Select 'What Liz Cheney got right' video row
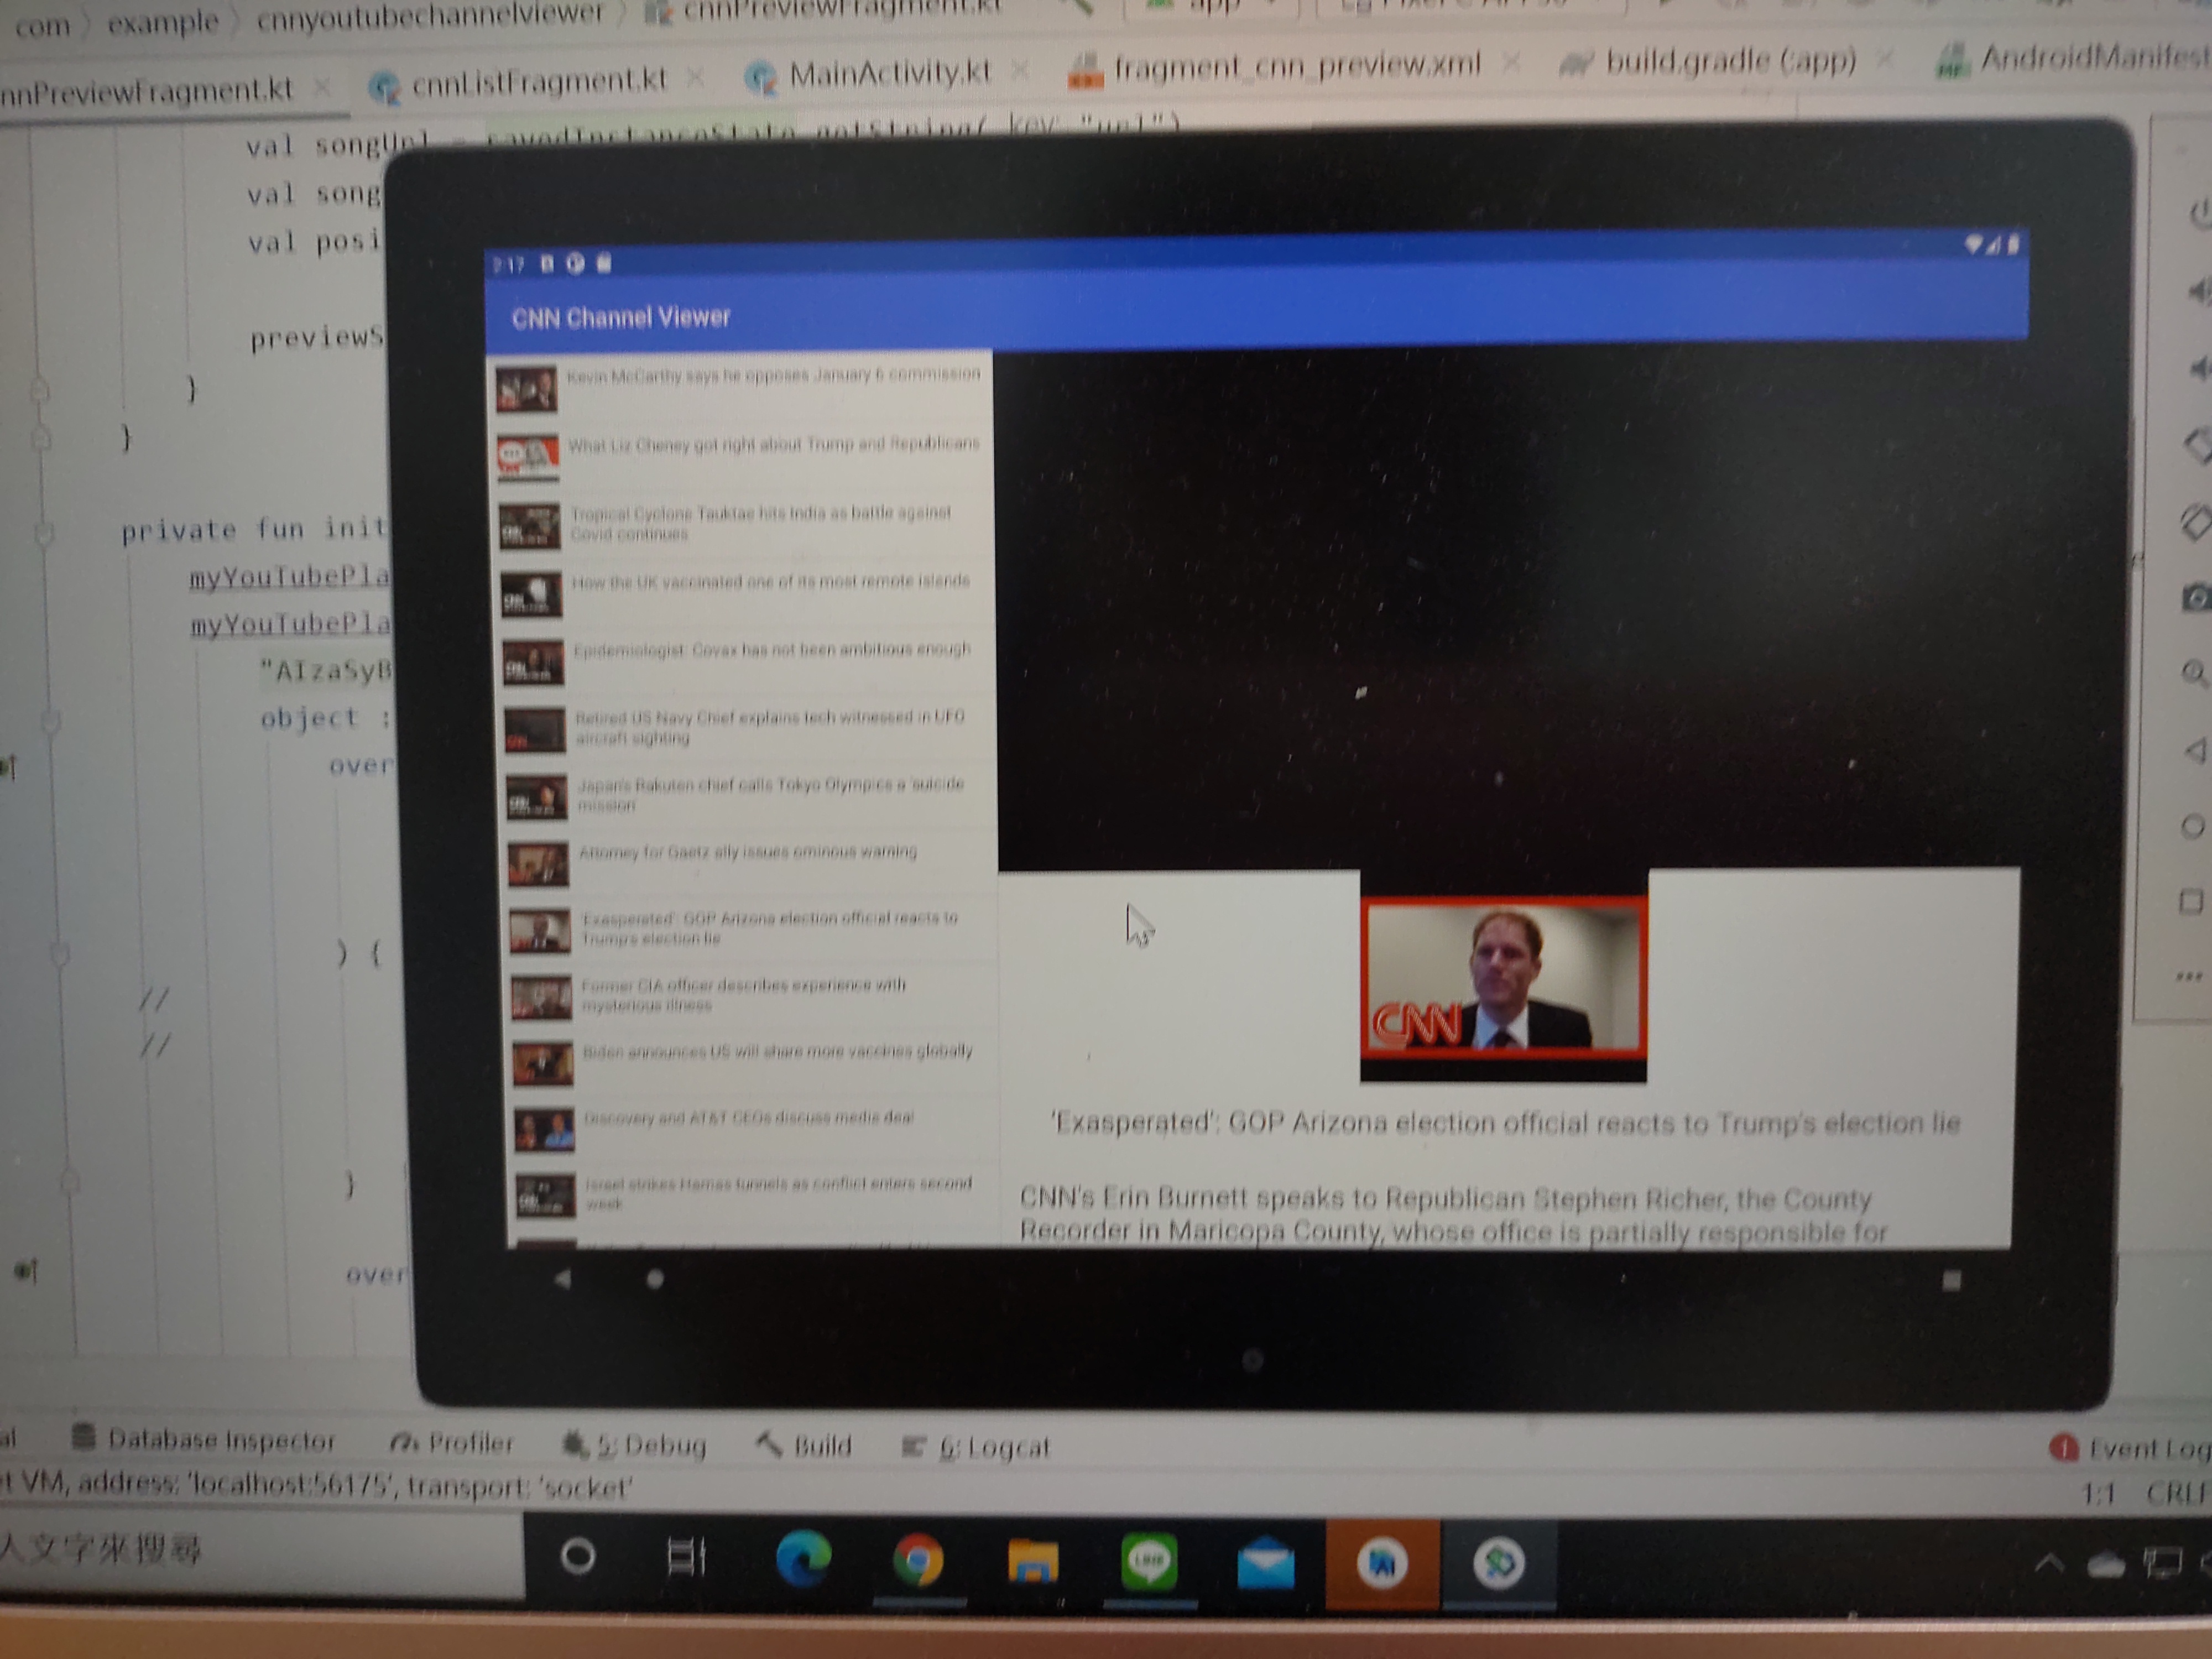This screenshot has width=2212, height=1659. tap(741, 455)
